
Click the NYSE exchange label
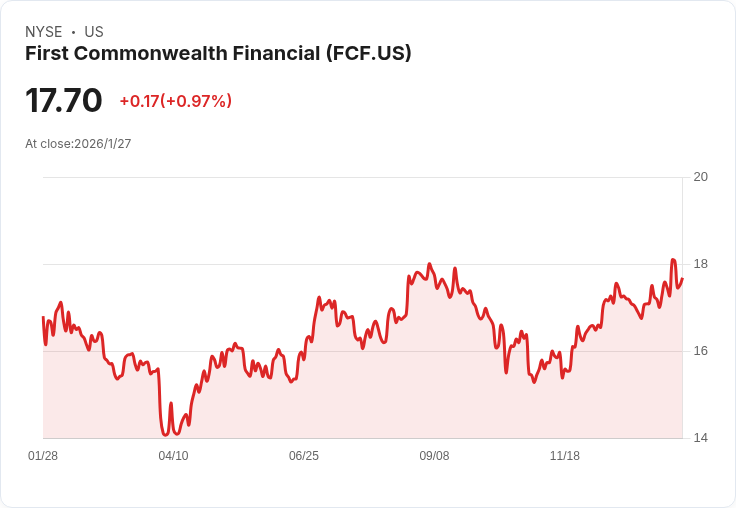44,32
